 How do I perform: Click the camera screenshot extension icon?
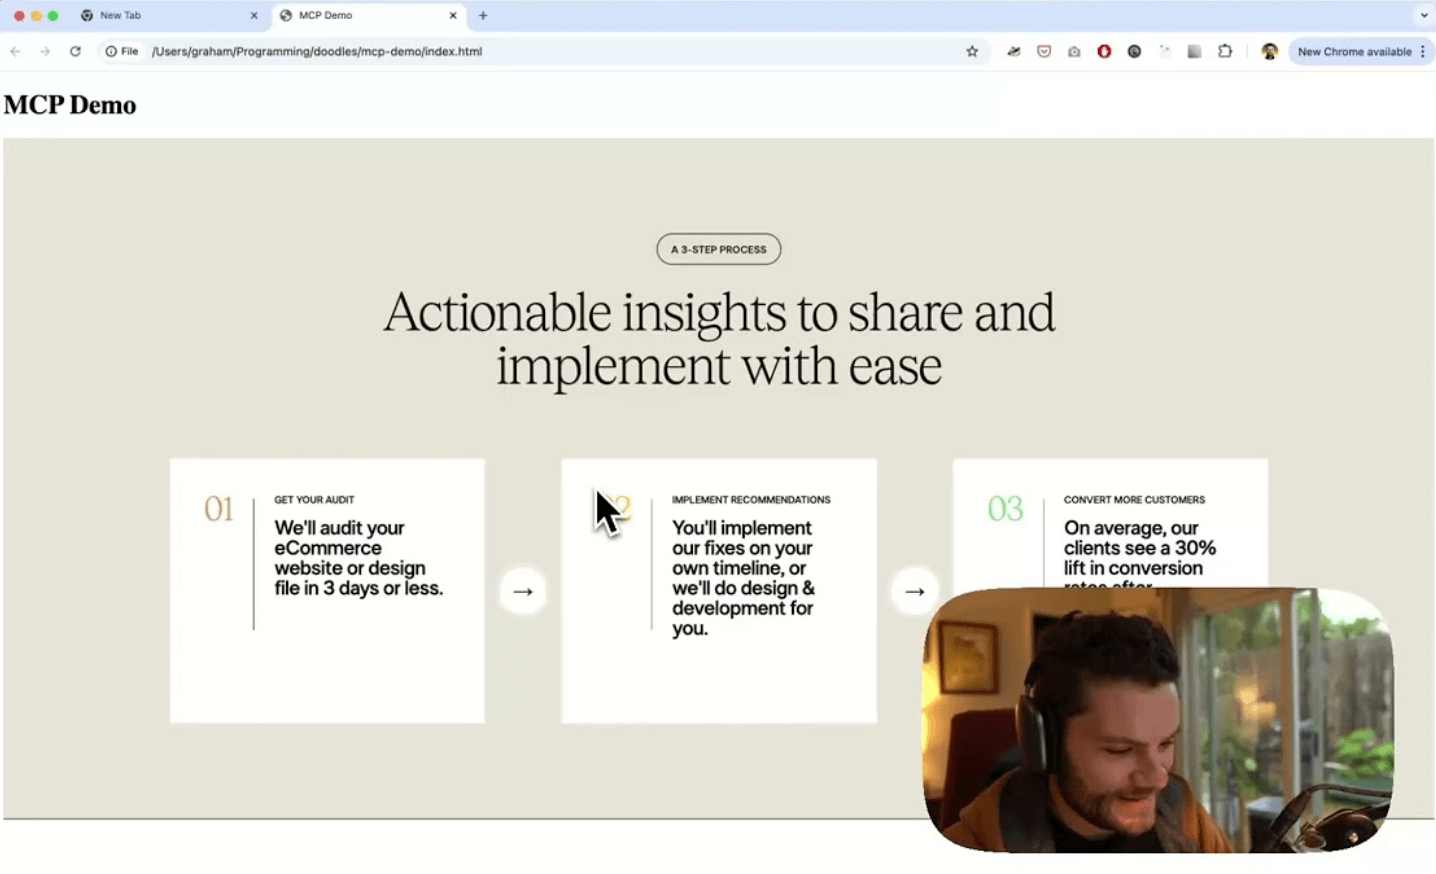point(1074,51)
